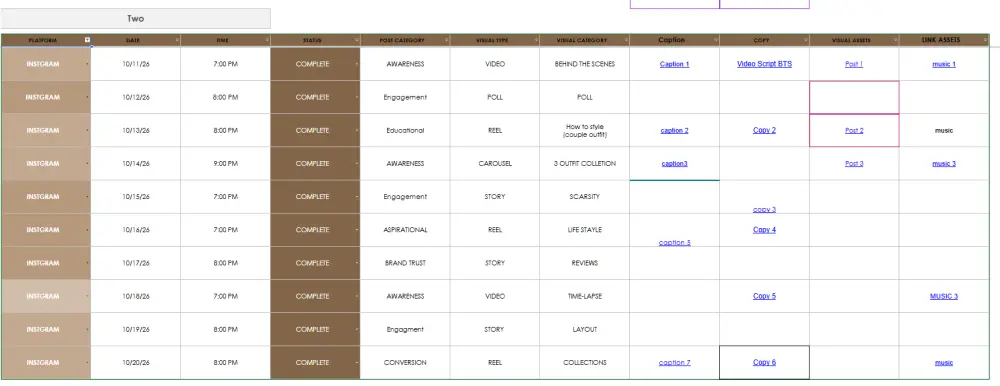The image size is (1000, 386).
Task: Open the caption3 link
Action: (x=674, y=164)
